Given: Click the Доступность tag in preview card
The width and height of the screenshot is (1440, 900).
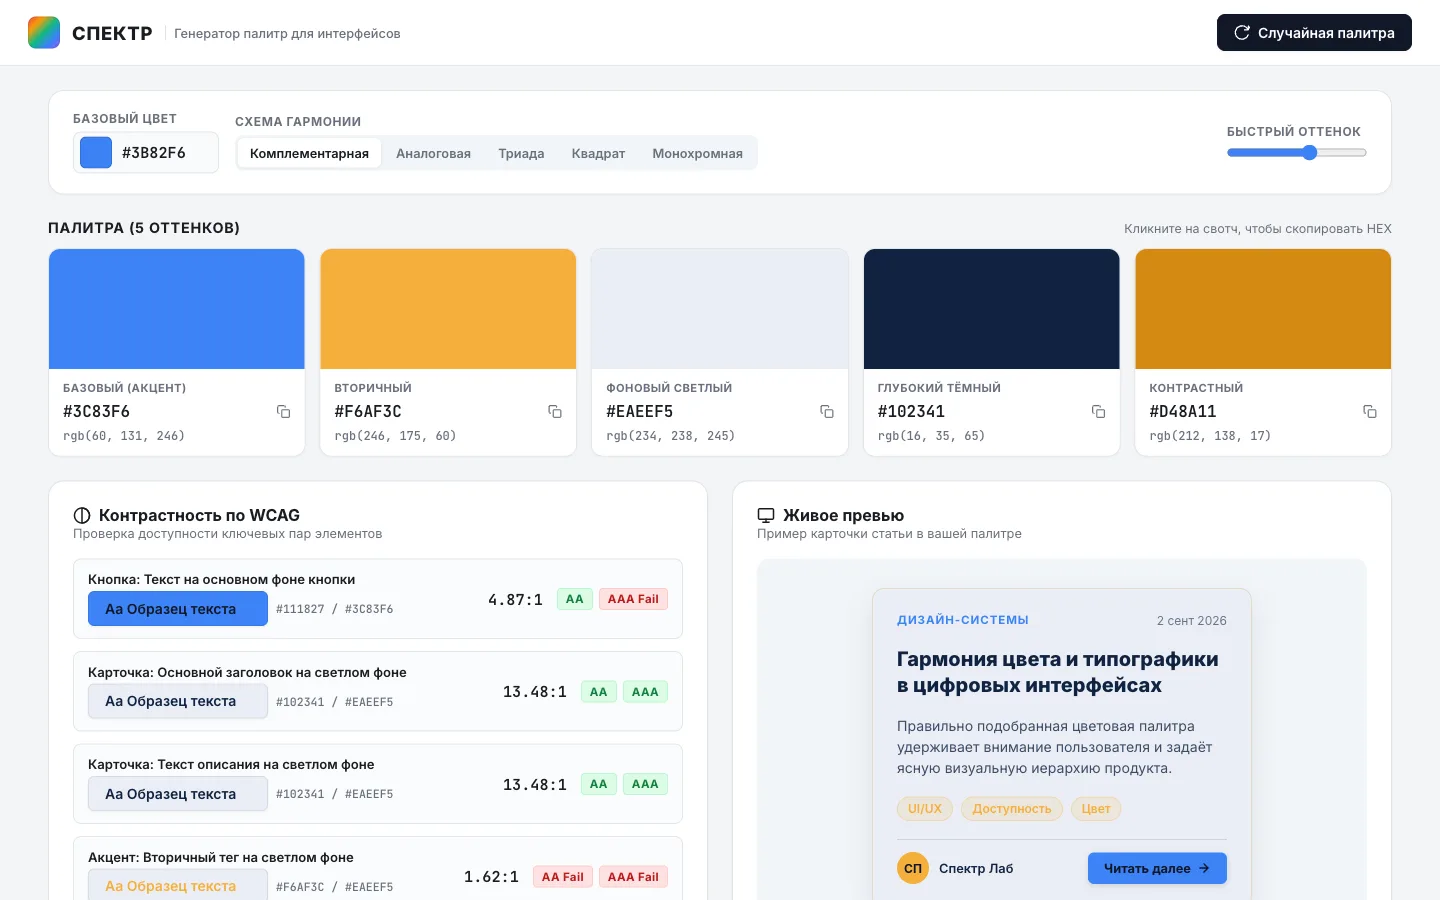Looking at the screenshot, I should (1012, 809).
